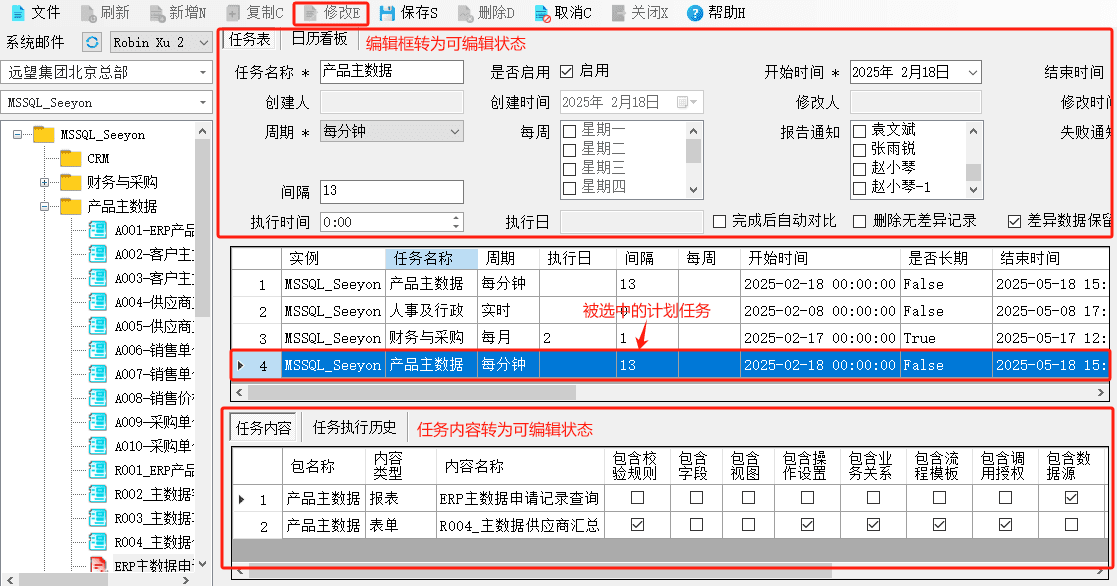This screenshot has height=586, width=1117.
Task: Toggle the 启用 enabled checkbox
Action: point(567,71)
